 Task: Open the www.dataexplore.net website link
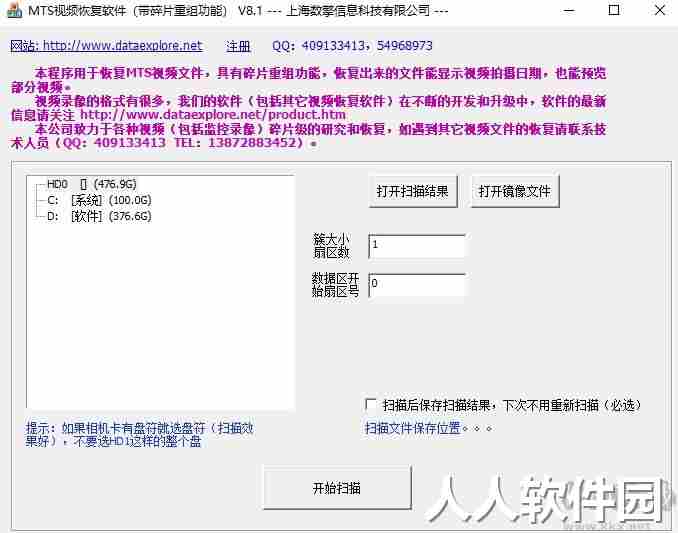click(106, 46)
